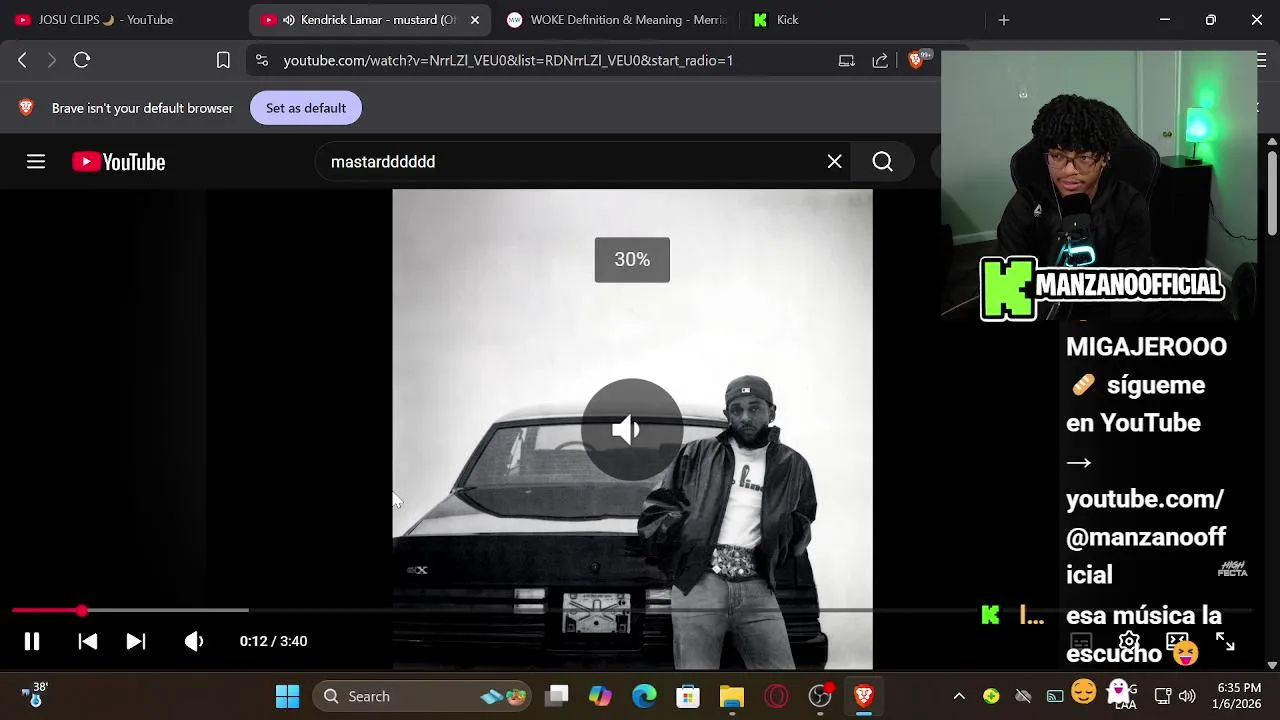
Task: Share this page link
Action: point(880,60)
